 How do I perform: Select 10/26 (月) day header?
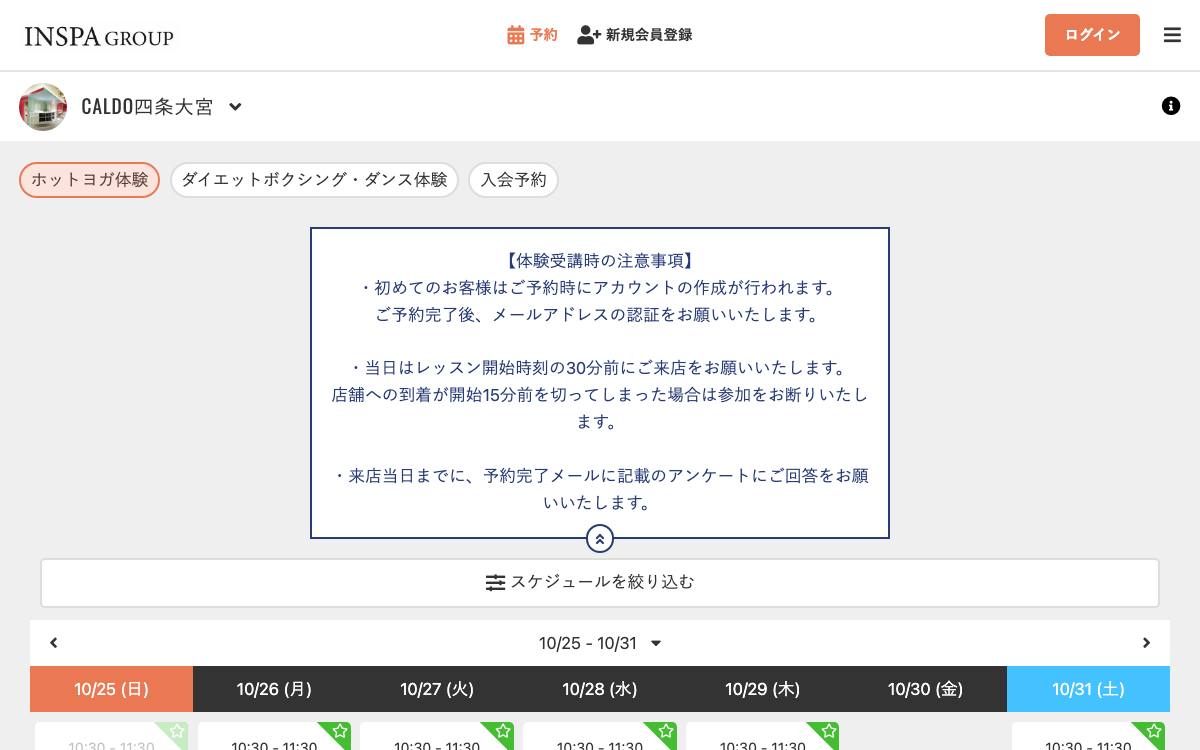coord(274,689)
